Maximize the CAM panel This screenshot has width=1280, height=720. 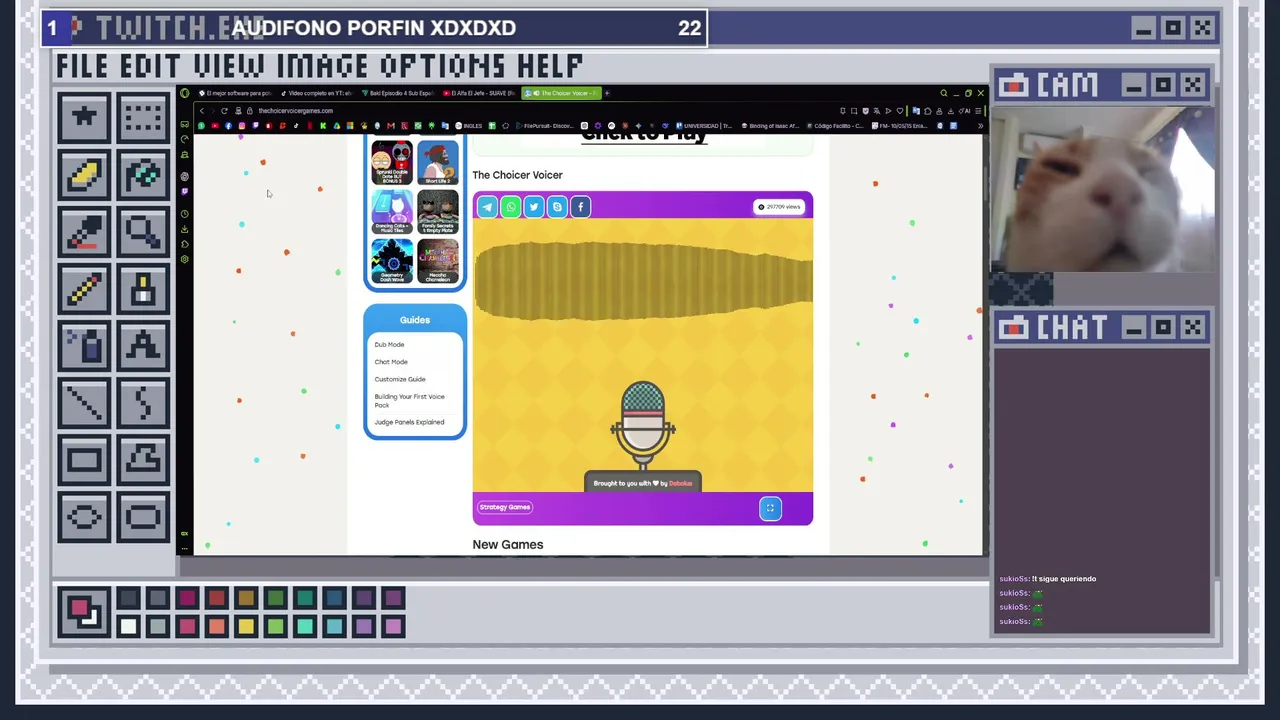[x=1163, y=86]
